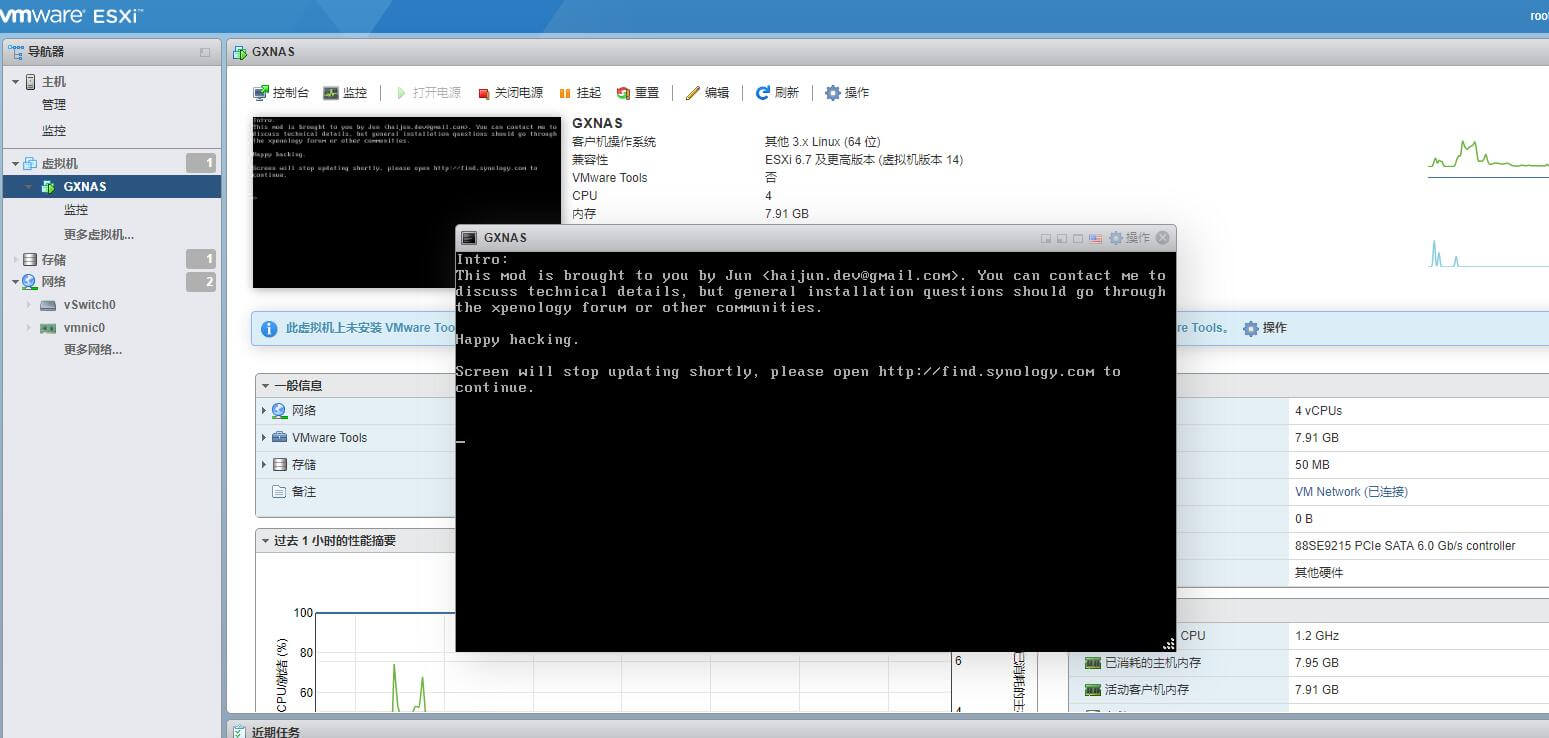1549x738 pixels.
Task: Edit VM settings via 编辑 pencil
Action: (707, 93)
